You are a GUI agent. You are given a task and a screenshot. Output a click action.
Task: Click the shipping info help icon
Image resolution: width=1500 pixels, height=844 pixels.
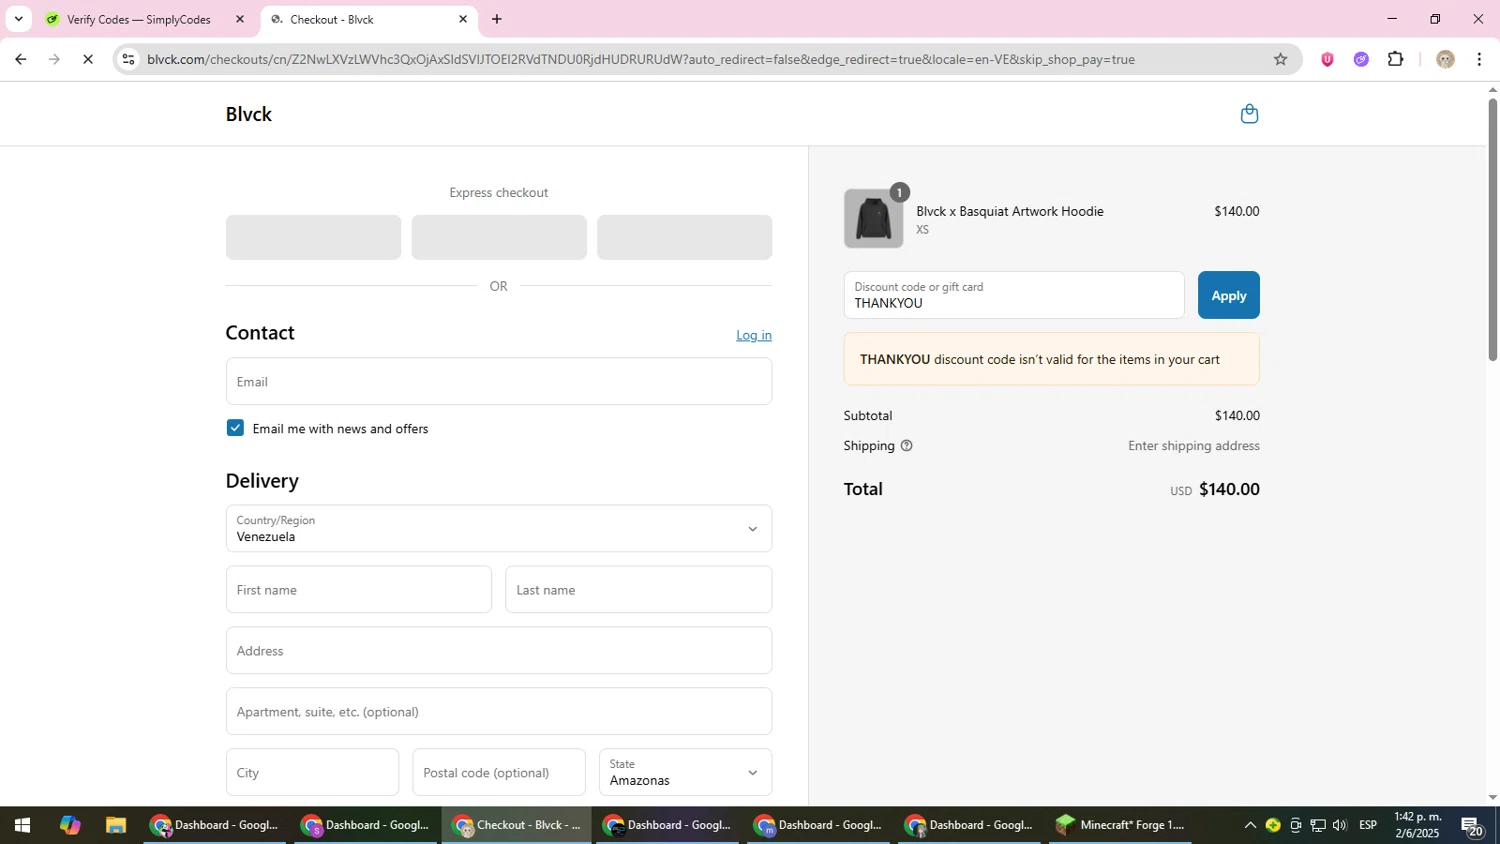[907, 446]
